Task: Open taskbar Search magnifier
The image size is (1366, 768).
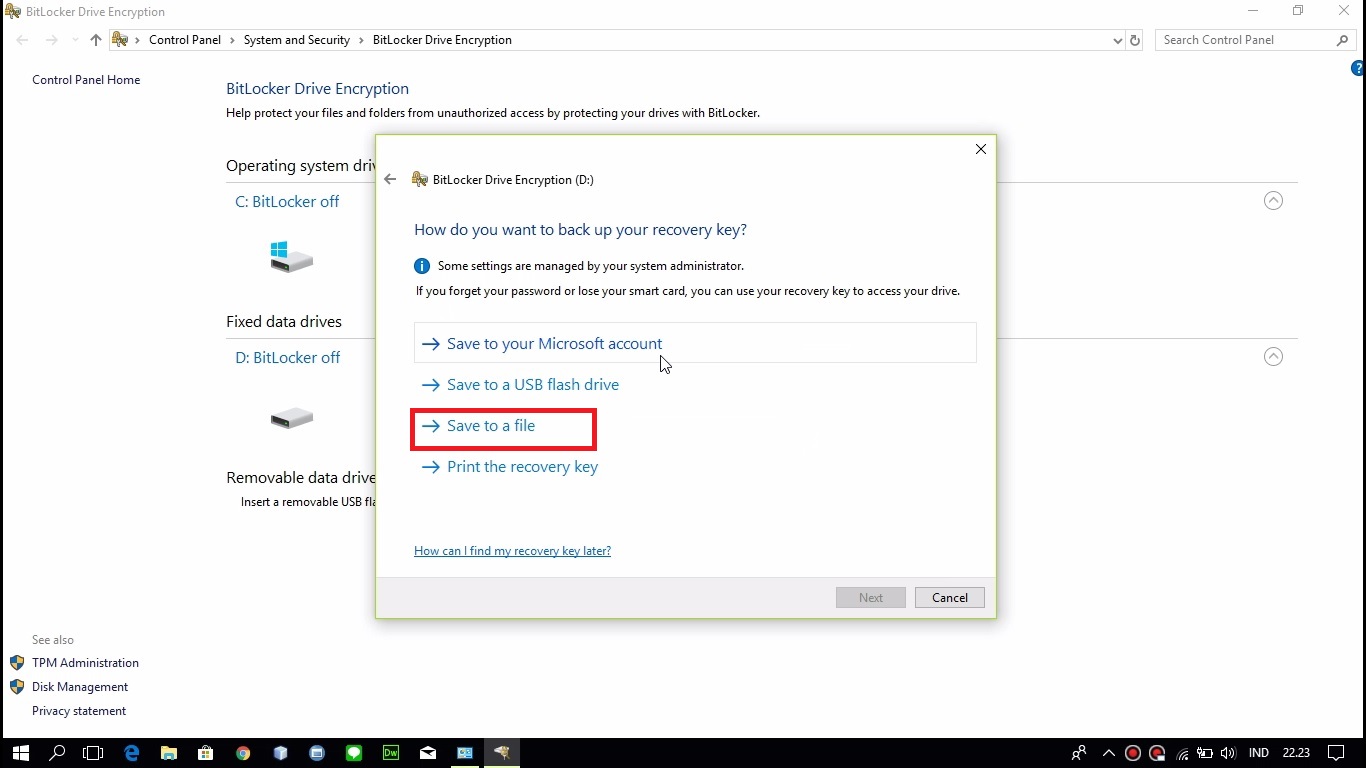Action: pyautogui.click(x=57, y=753)
